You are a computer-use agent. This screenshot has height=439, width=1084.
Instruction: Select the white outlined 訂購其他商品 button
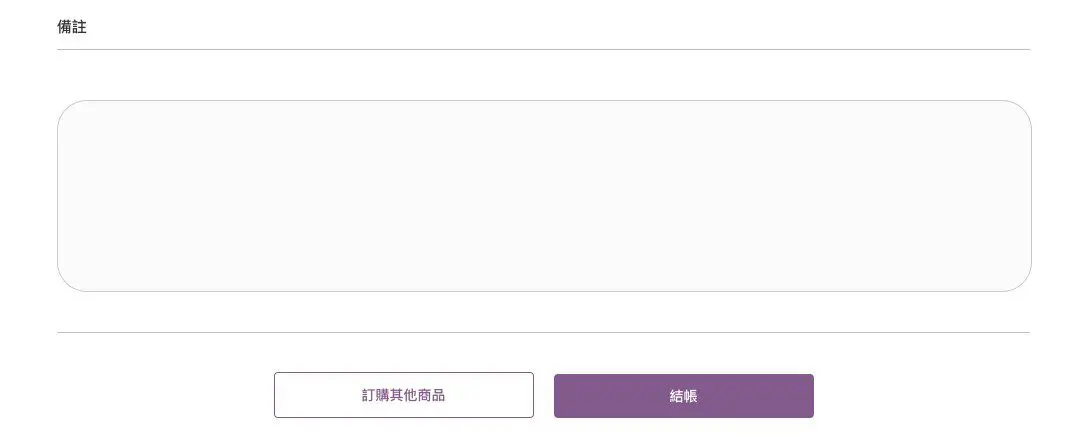point(403,395)
